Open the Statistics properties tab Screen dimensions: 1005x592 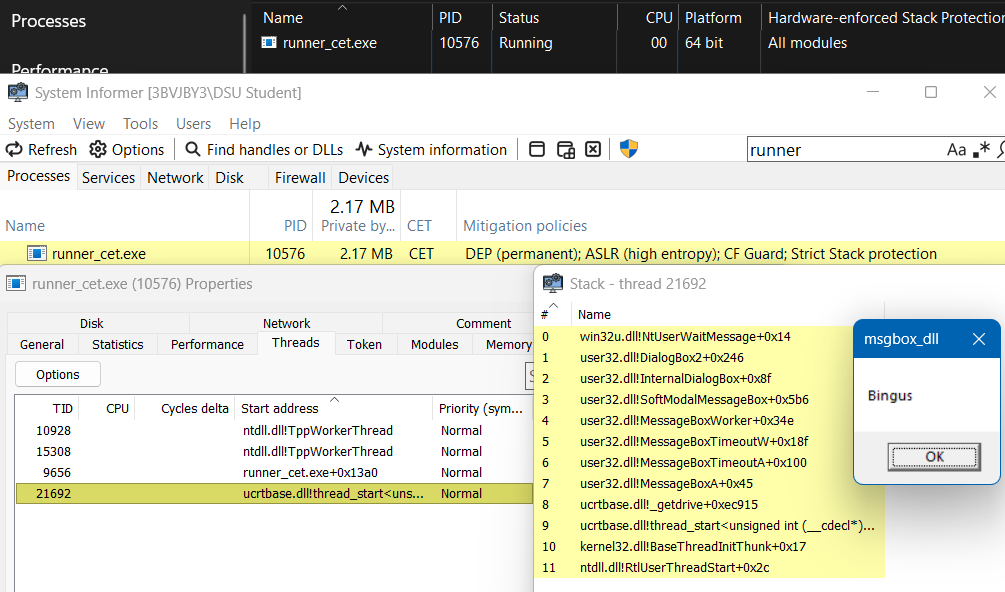(118, 345)
